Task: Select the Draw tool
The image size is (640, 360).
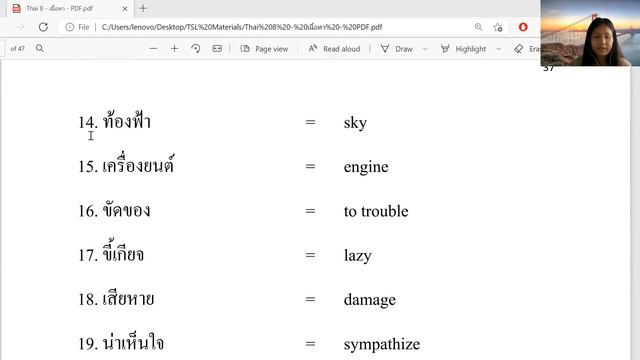Action: [x=396, y=49]
